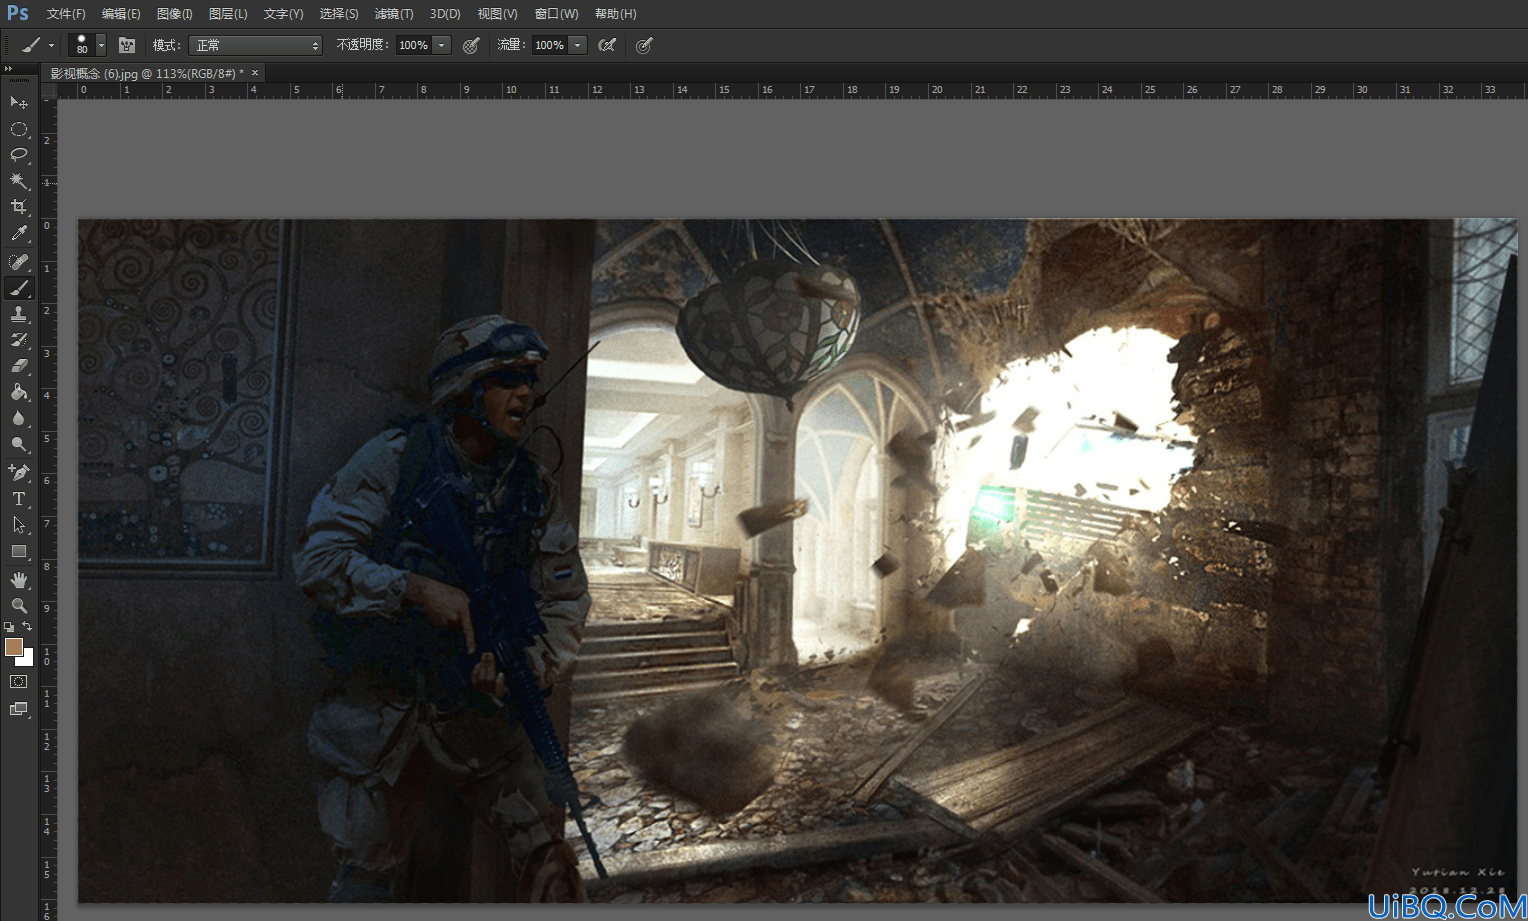Viewport: 1528px width, 921px height.
Task: Open the 窗口(W) menu
Action: click(x=556, y=14)
